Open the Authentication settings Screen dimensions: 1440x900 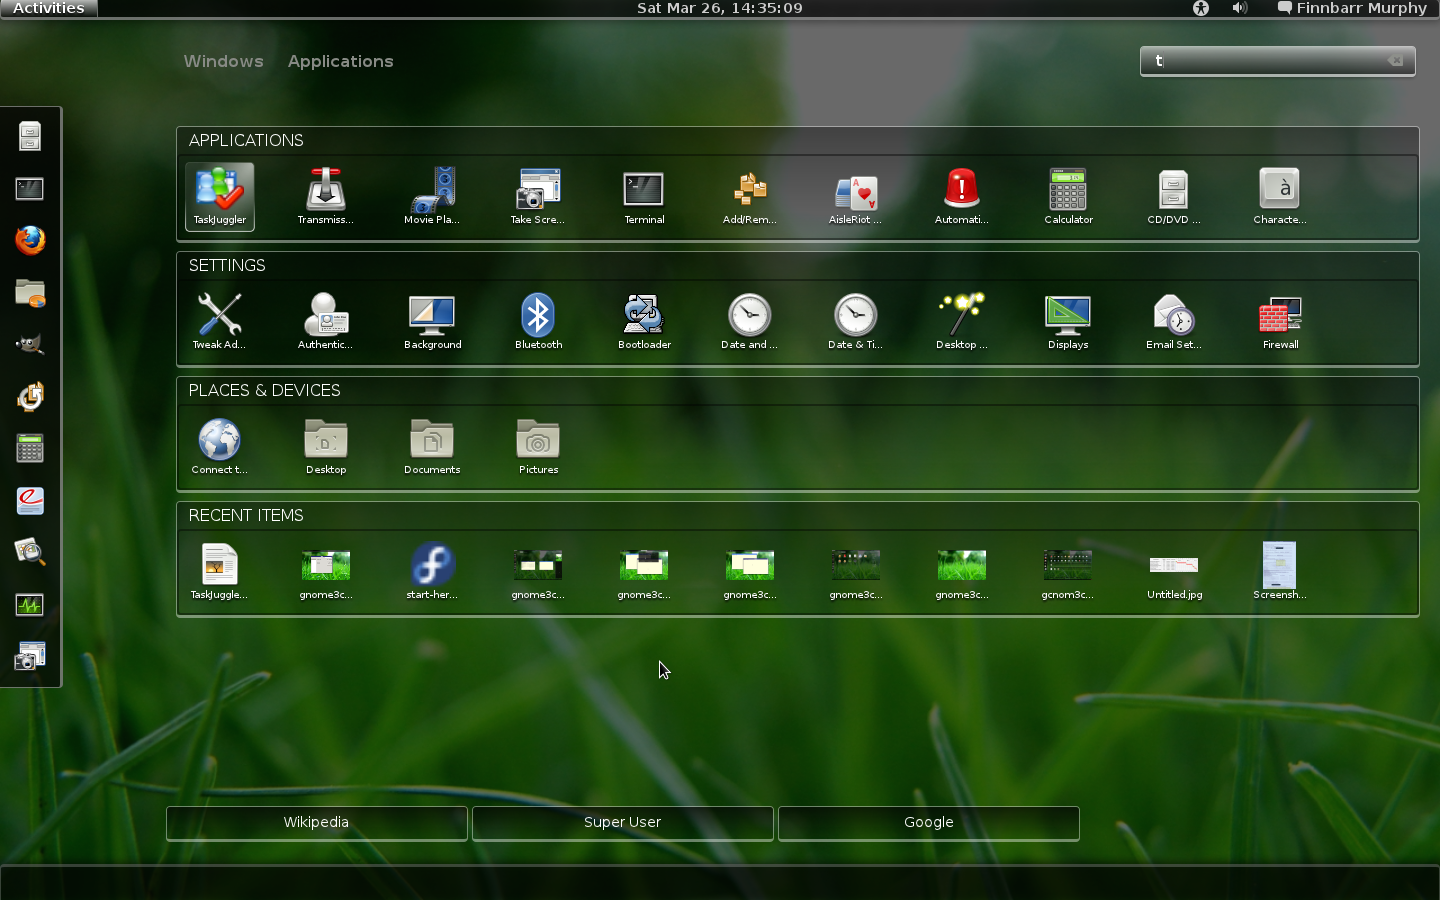326,322
